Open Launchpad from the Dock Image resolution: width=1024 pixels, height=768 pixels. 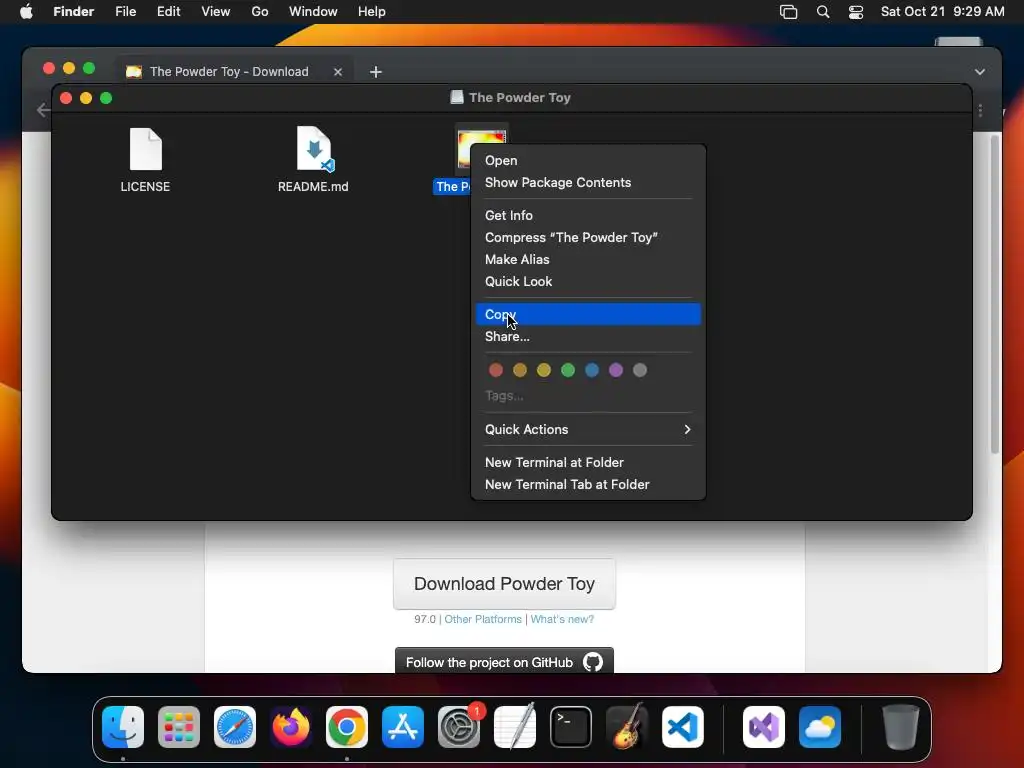coord(179,727)
